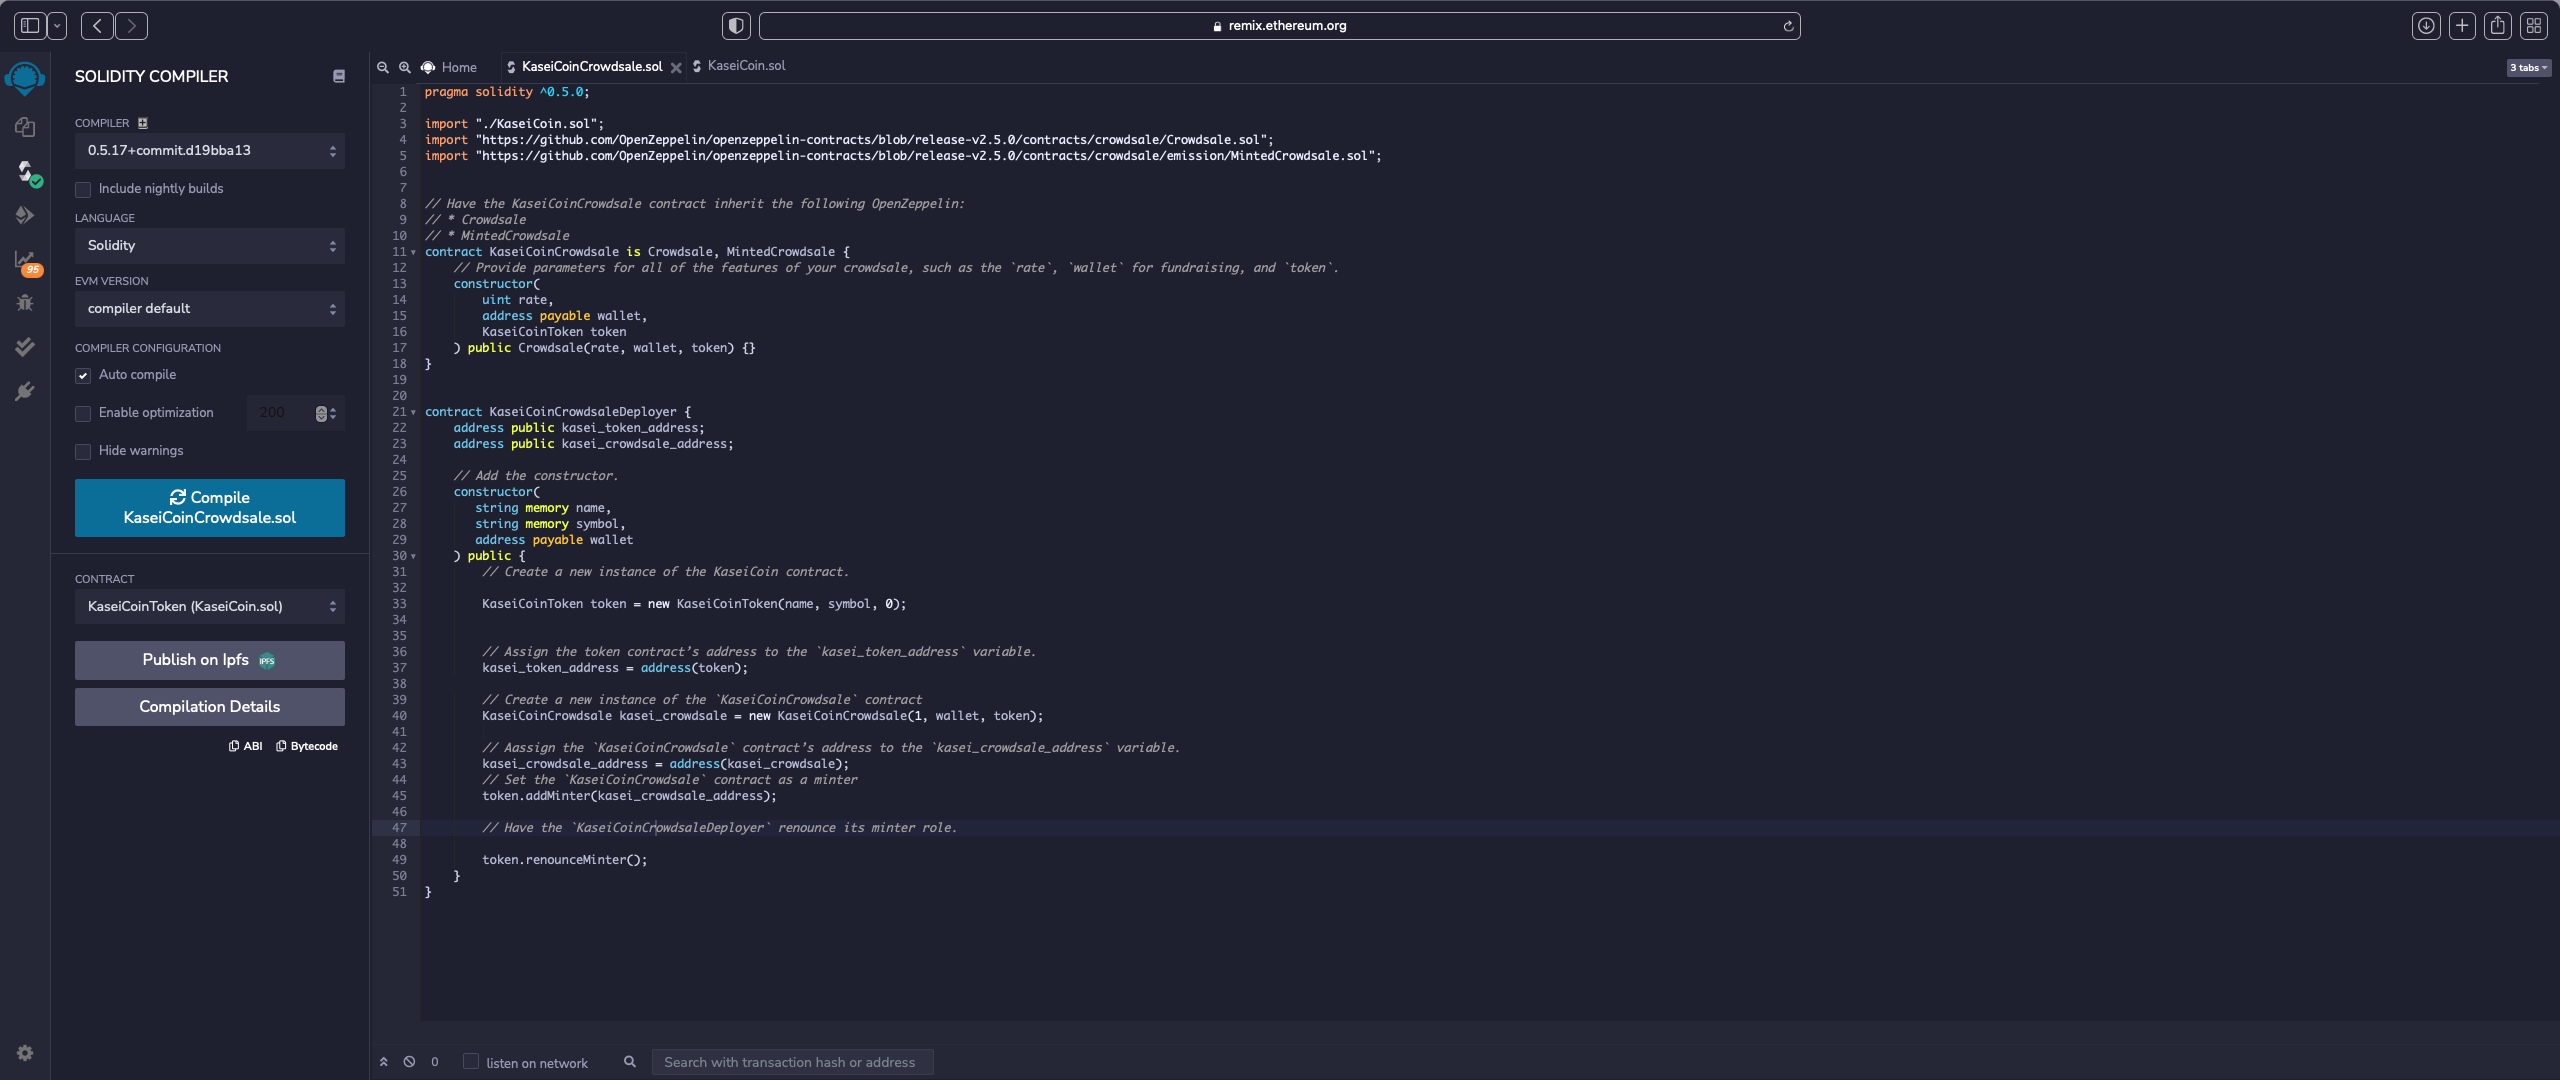The height and width of the screenshot is (1080, 2560).
Task: Open the compiler version dropdown
Action: coord(209,150)
